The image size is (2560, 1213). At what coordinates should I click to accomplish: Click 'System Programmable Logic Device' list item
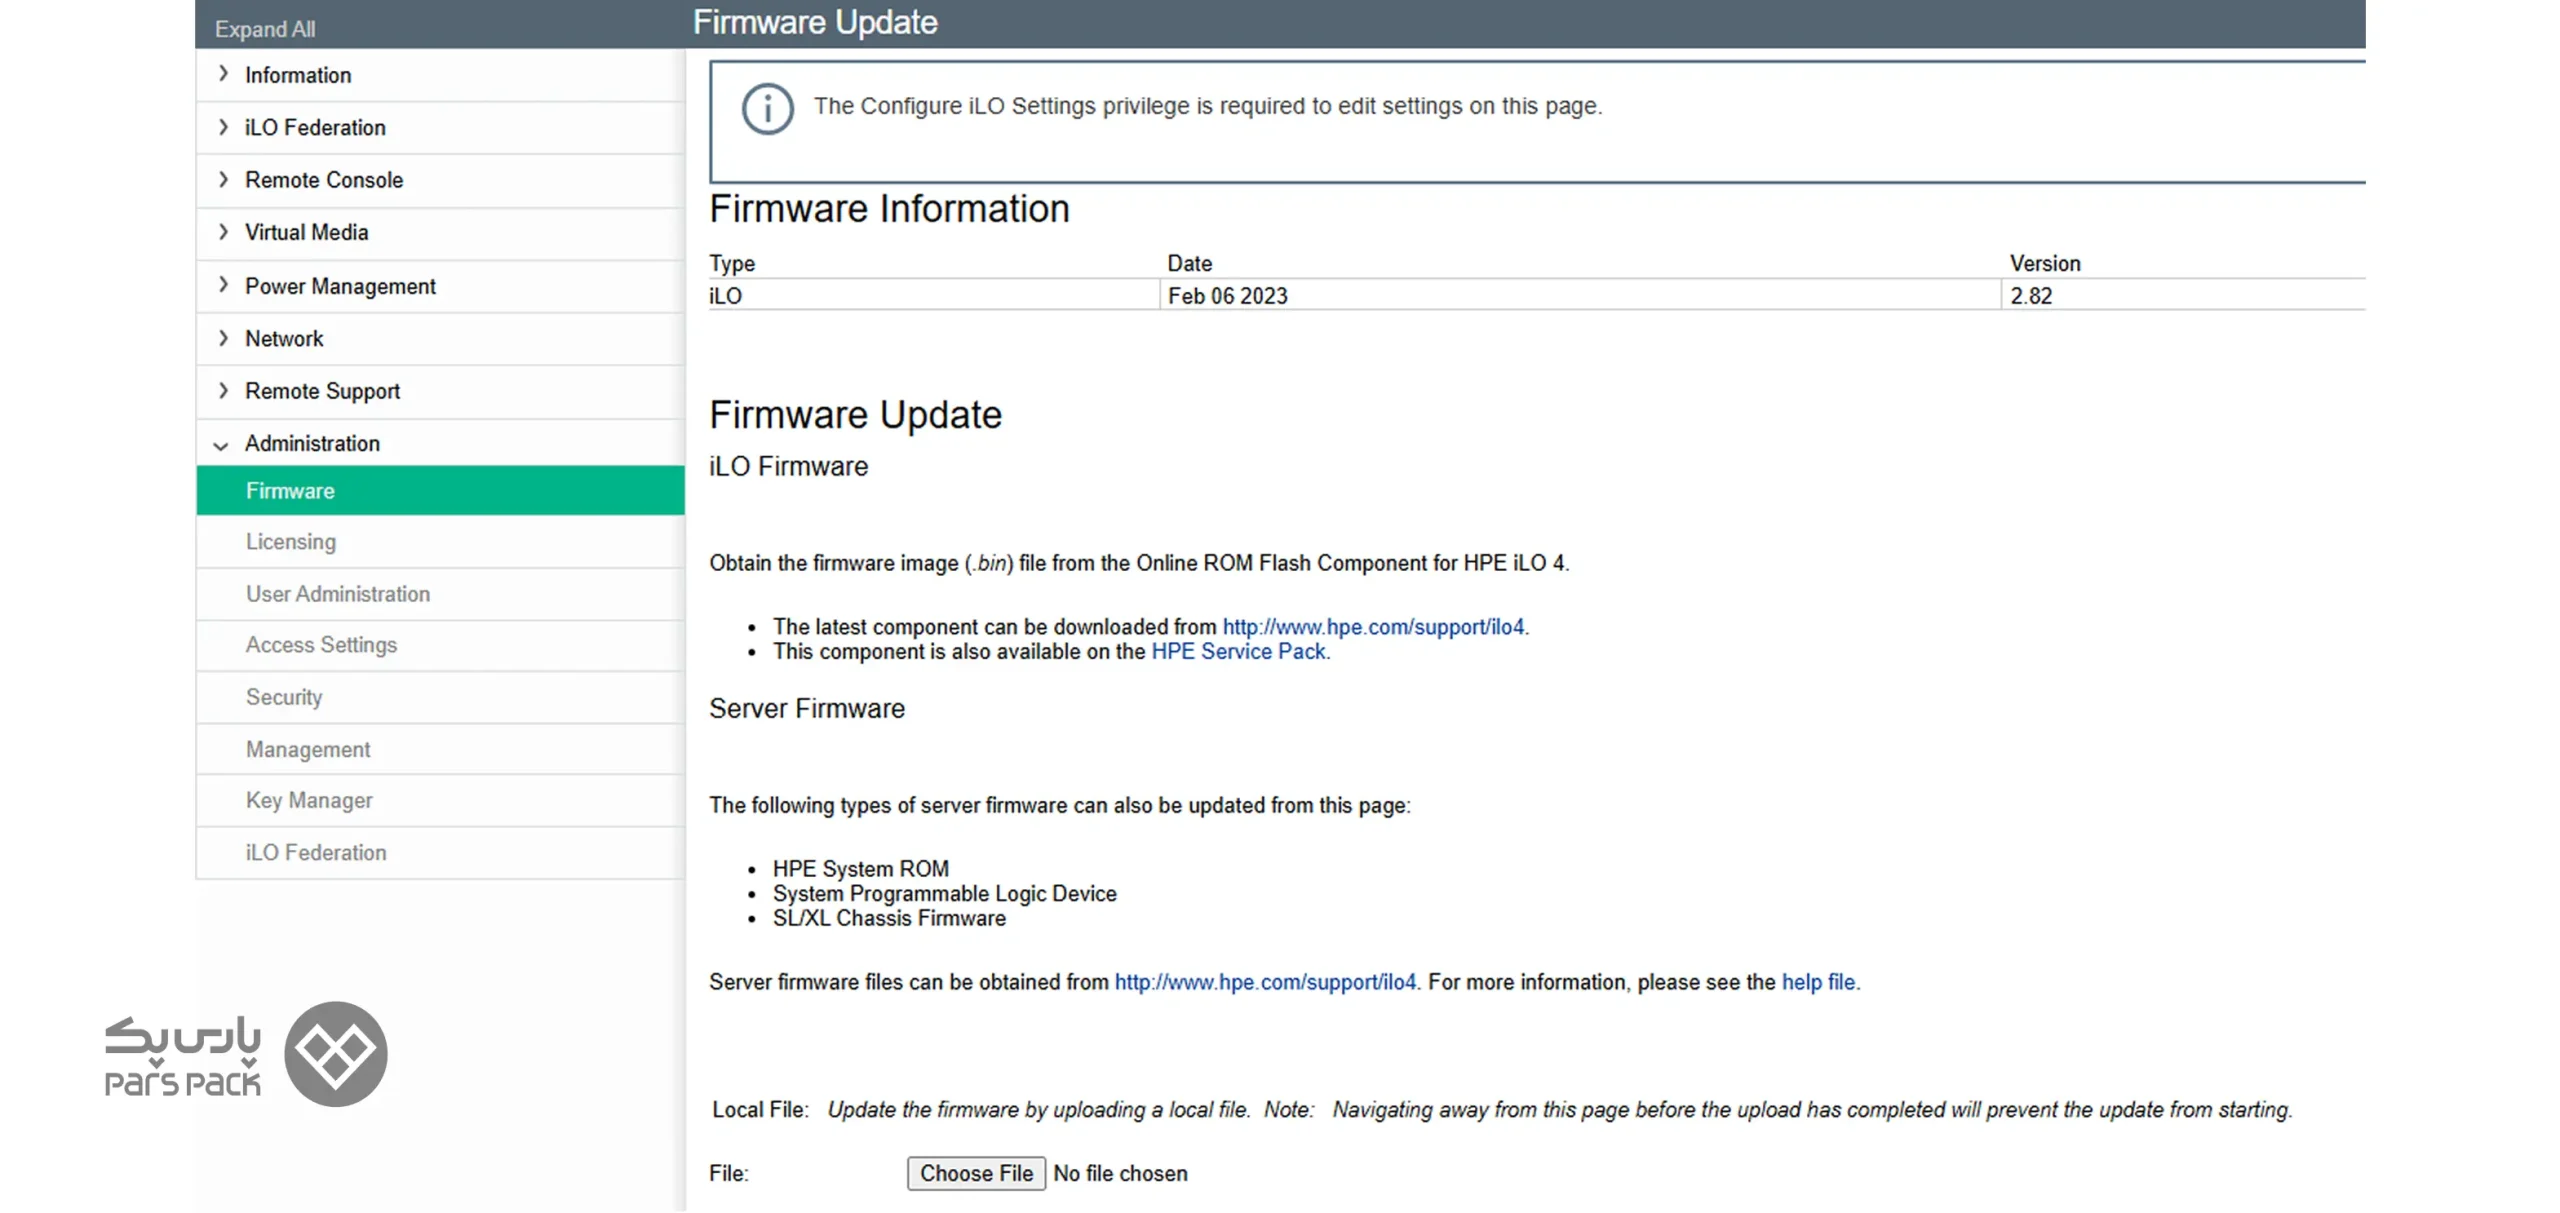click(x=944, y=893)
